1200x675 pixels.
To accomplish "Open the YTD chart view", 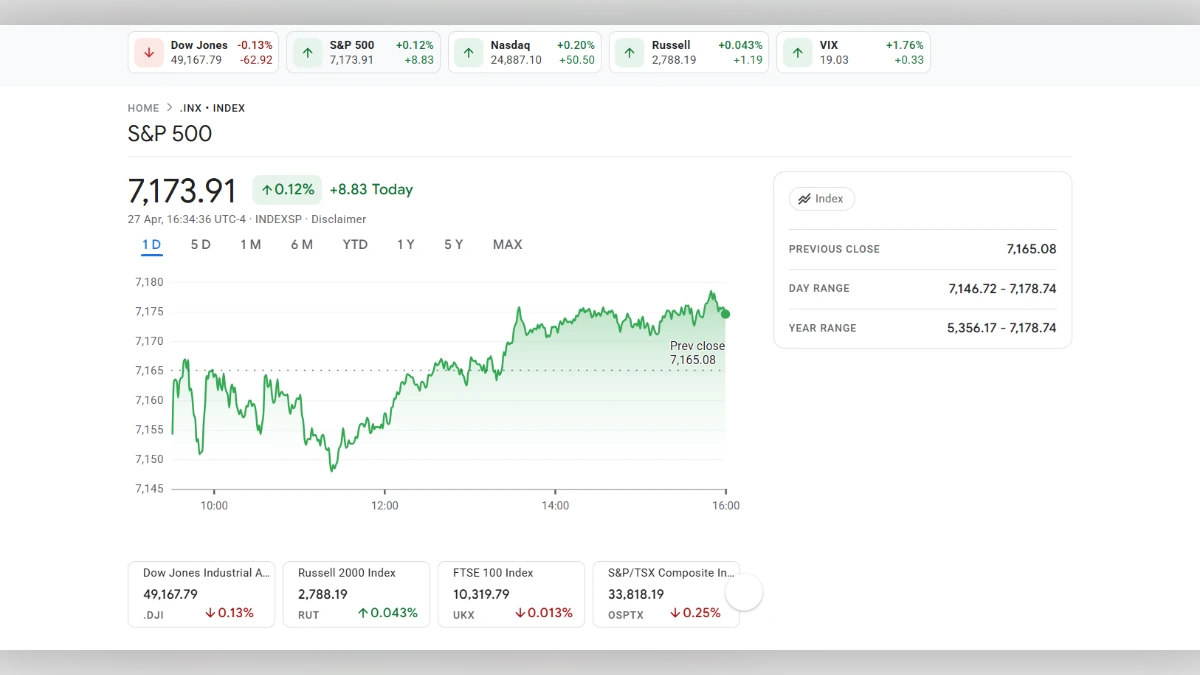I will pyautogui.click(x=354, y=244).
